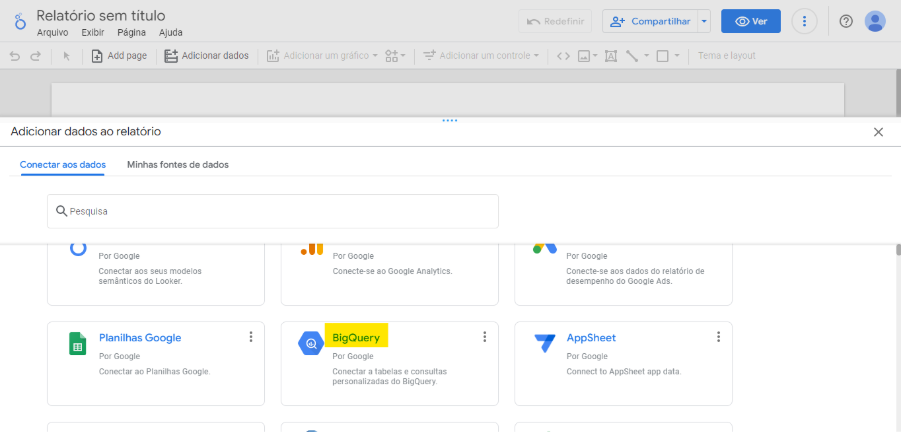
Task: Open the Ajuda menu
Action: point(171,33)
